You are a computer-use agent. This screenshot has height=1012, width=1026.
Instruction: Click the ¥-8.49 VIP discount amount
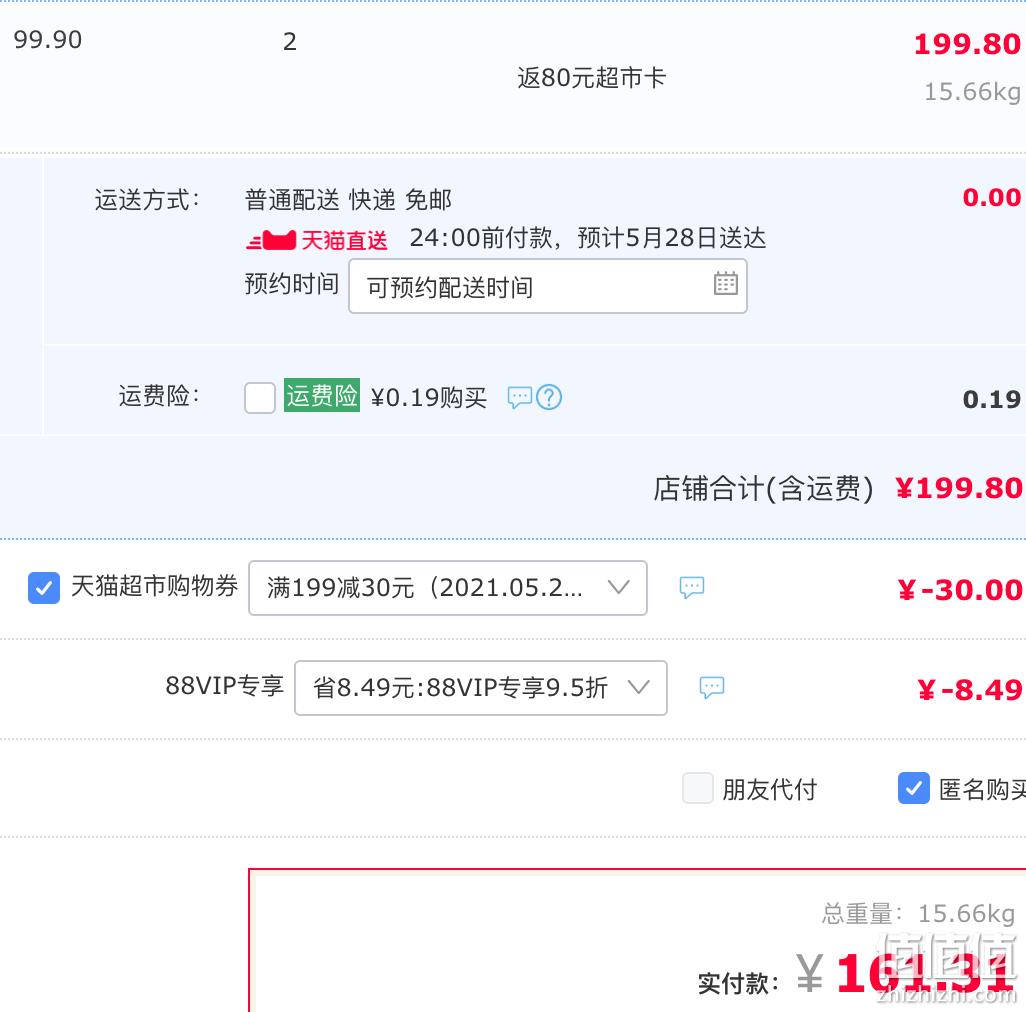click(969, 689)
